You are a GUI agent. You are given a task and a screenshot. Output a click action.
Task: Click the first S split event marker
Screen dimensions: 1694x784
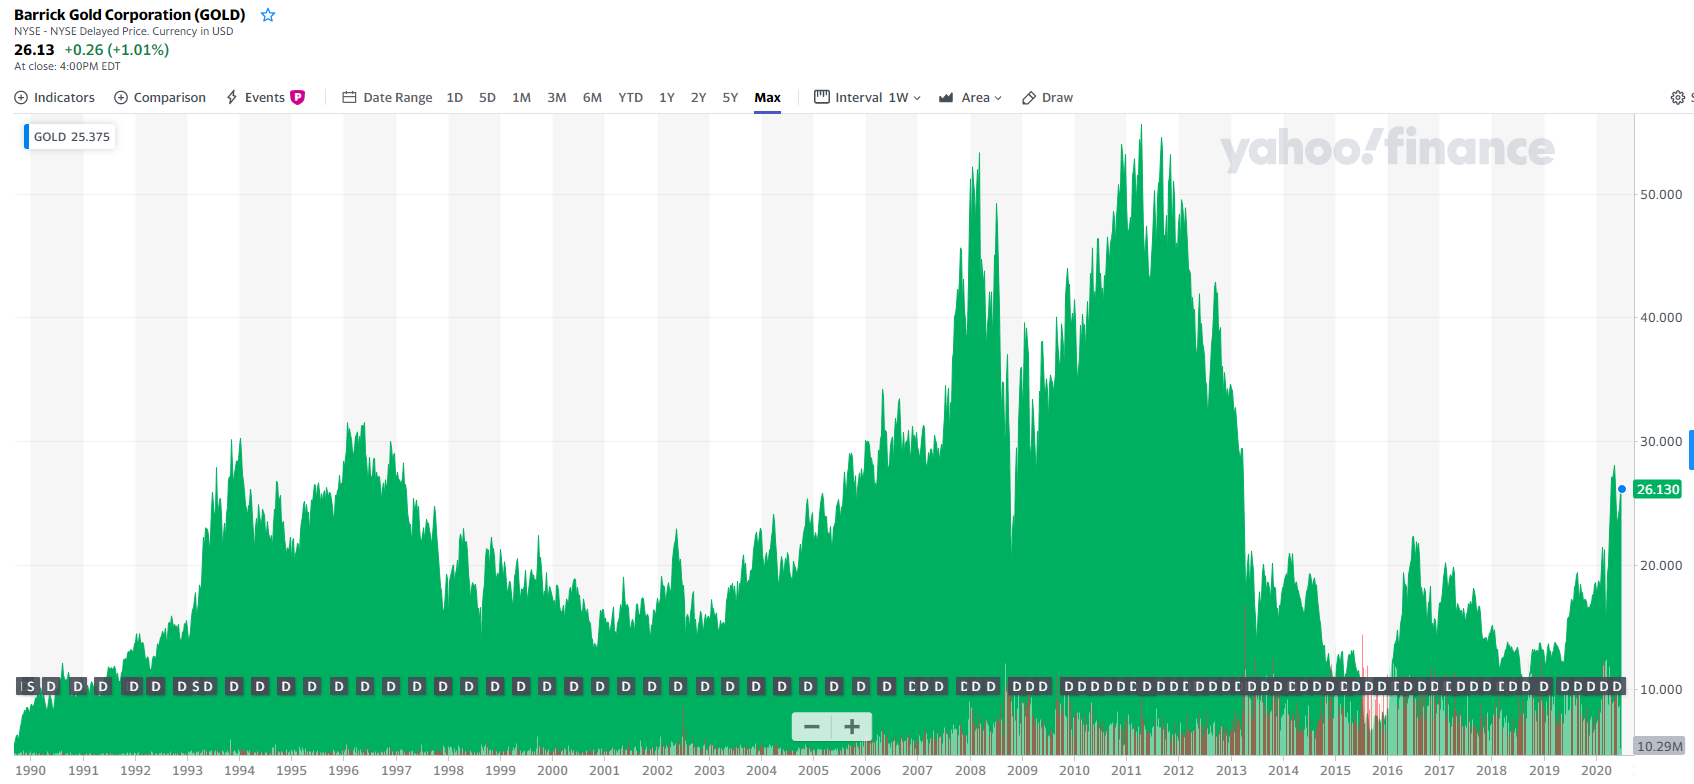31,686
